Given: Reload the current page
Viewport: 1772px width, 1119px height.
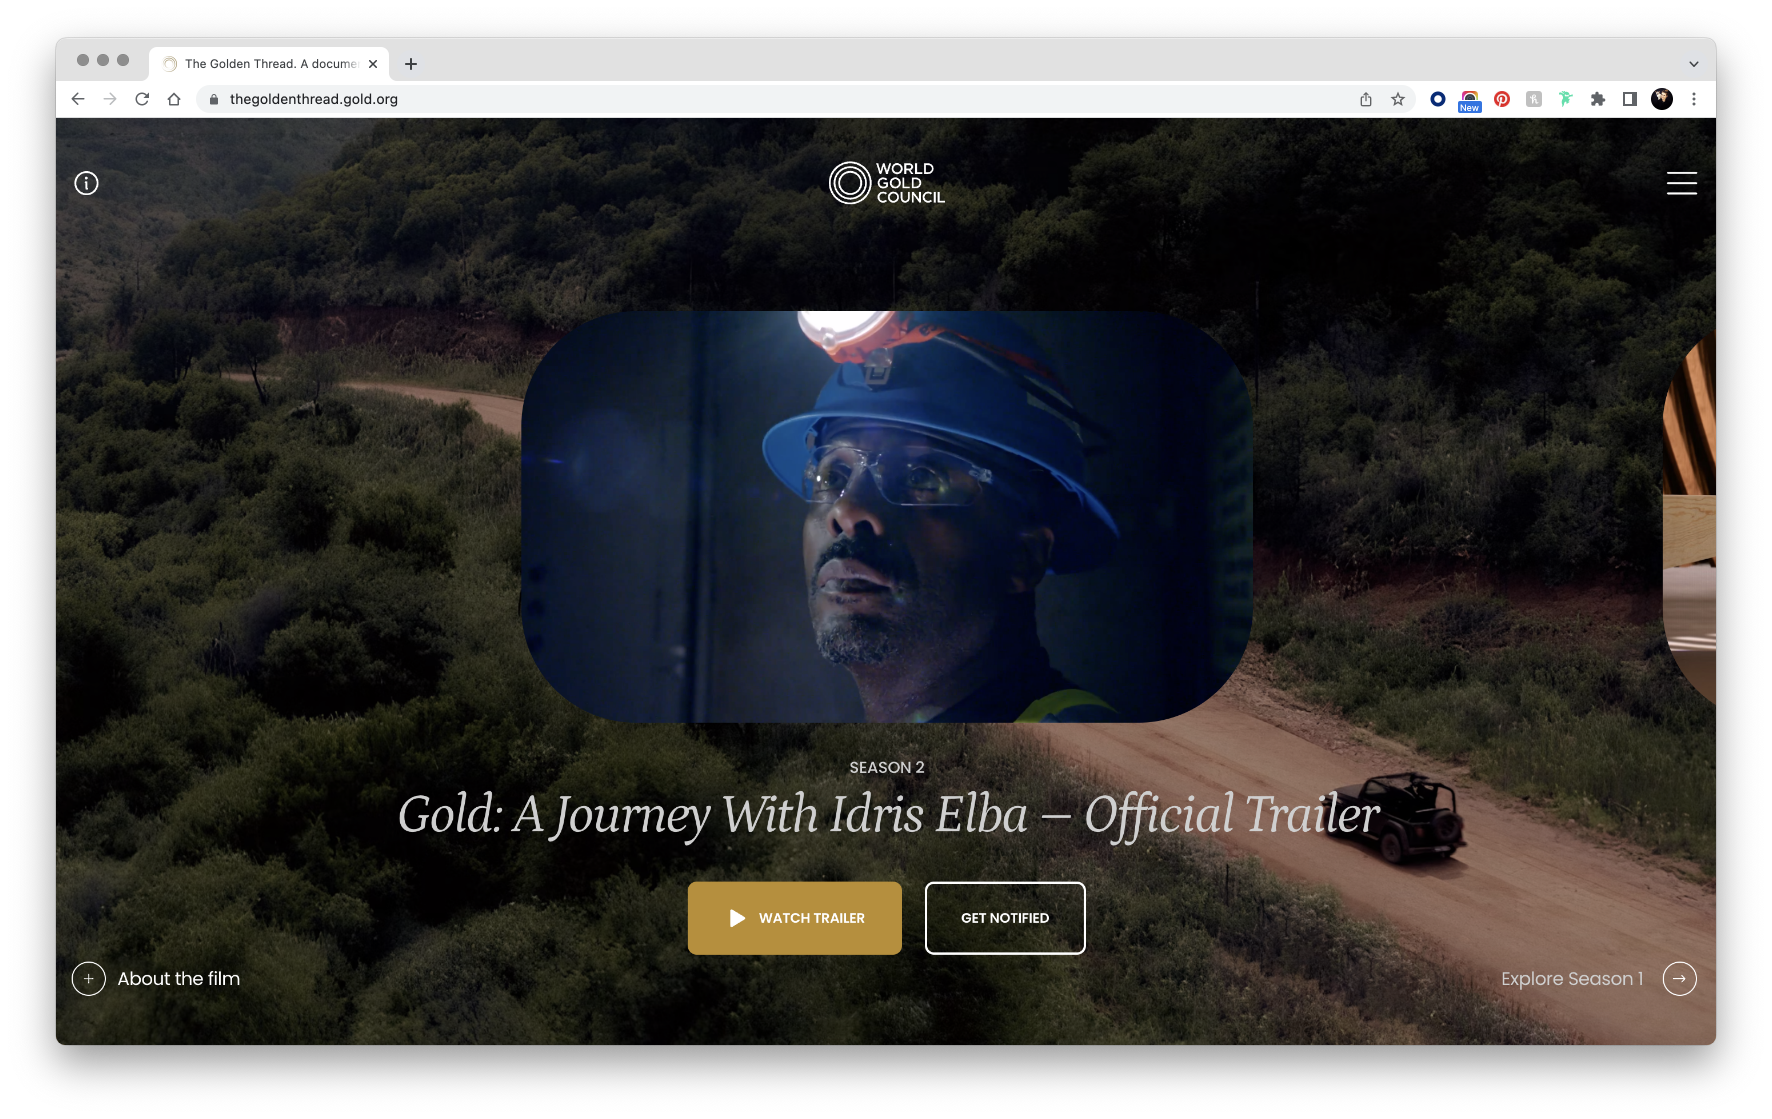Looking at the screenshot, I should click(142, 99).
